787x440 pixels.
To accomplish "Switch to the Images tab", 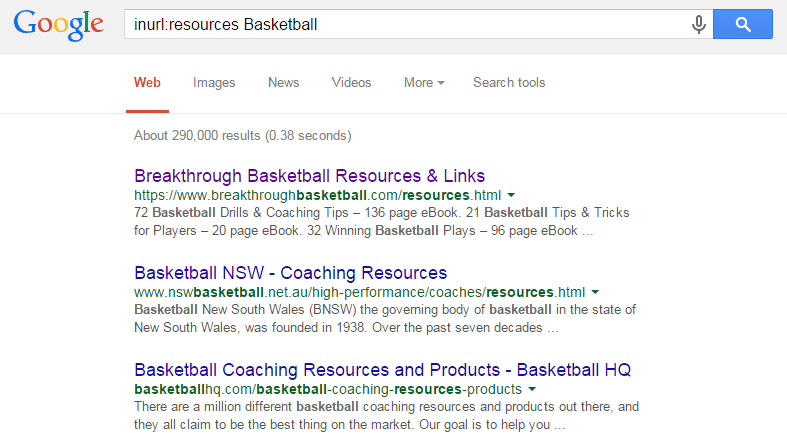I will tap(214, 82).
